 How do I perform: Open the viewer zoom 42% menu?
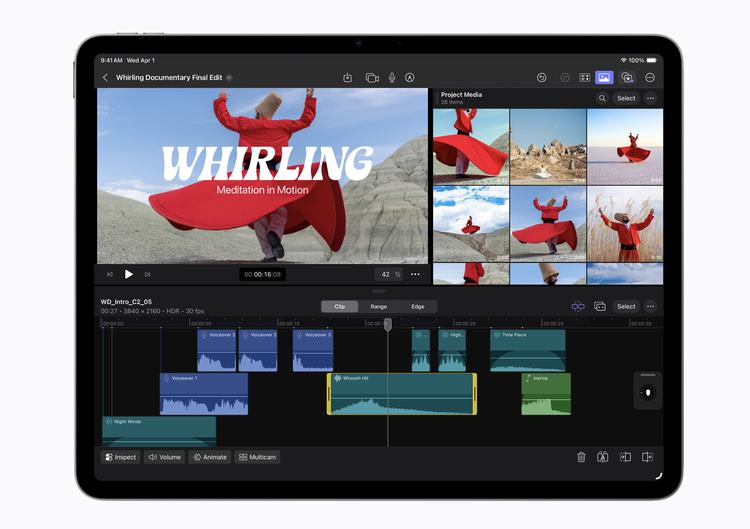click(390, 274)
